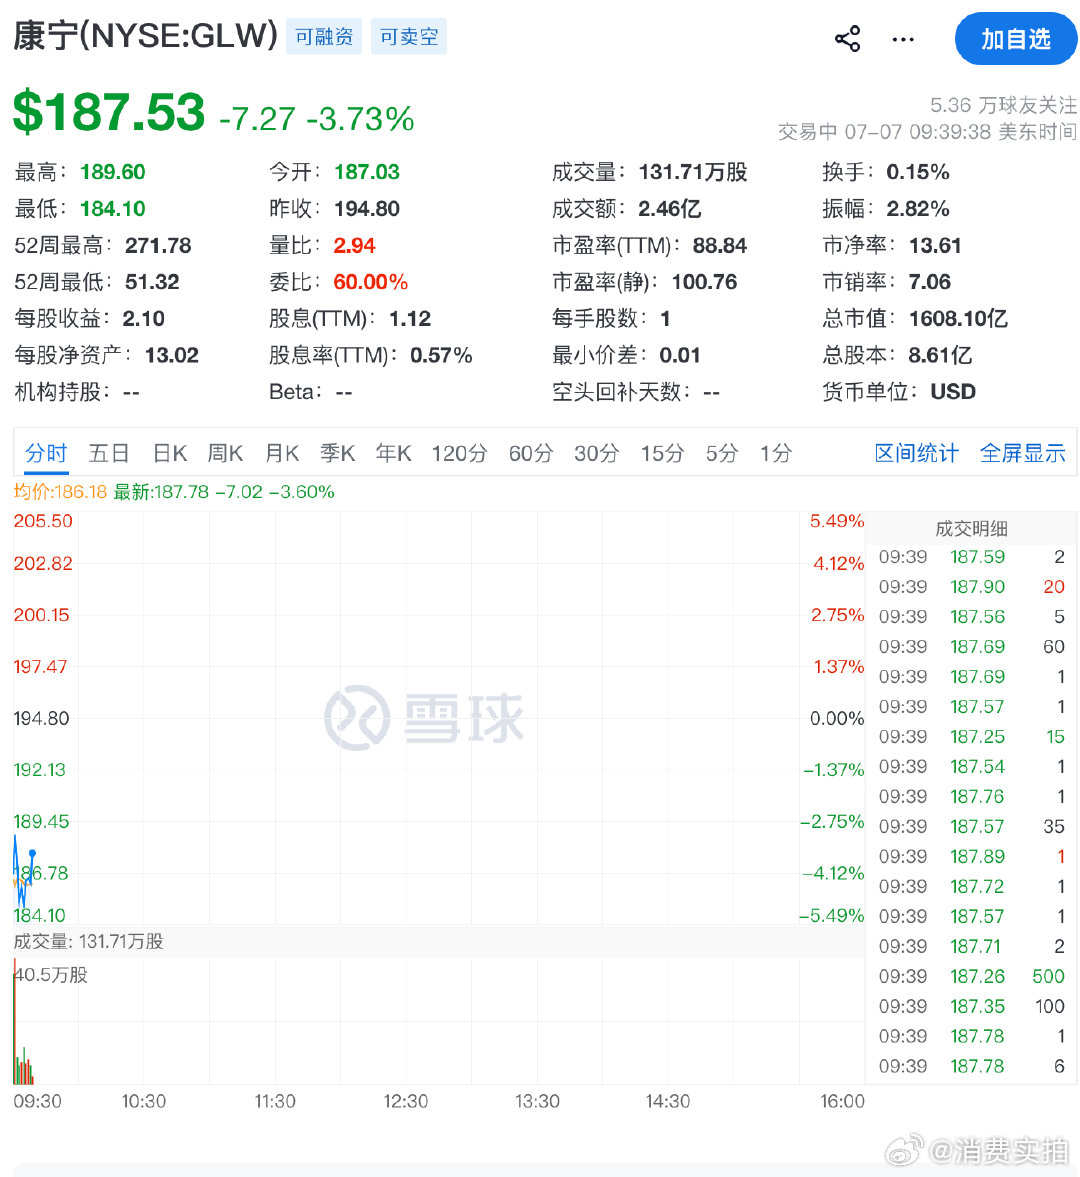Click the 股息(TTM) value 1.12
Screen dimensions: 1080x1177
[x=410, y=319]
